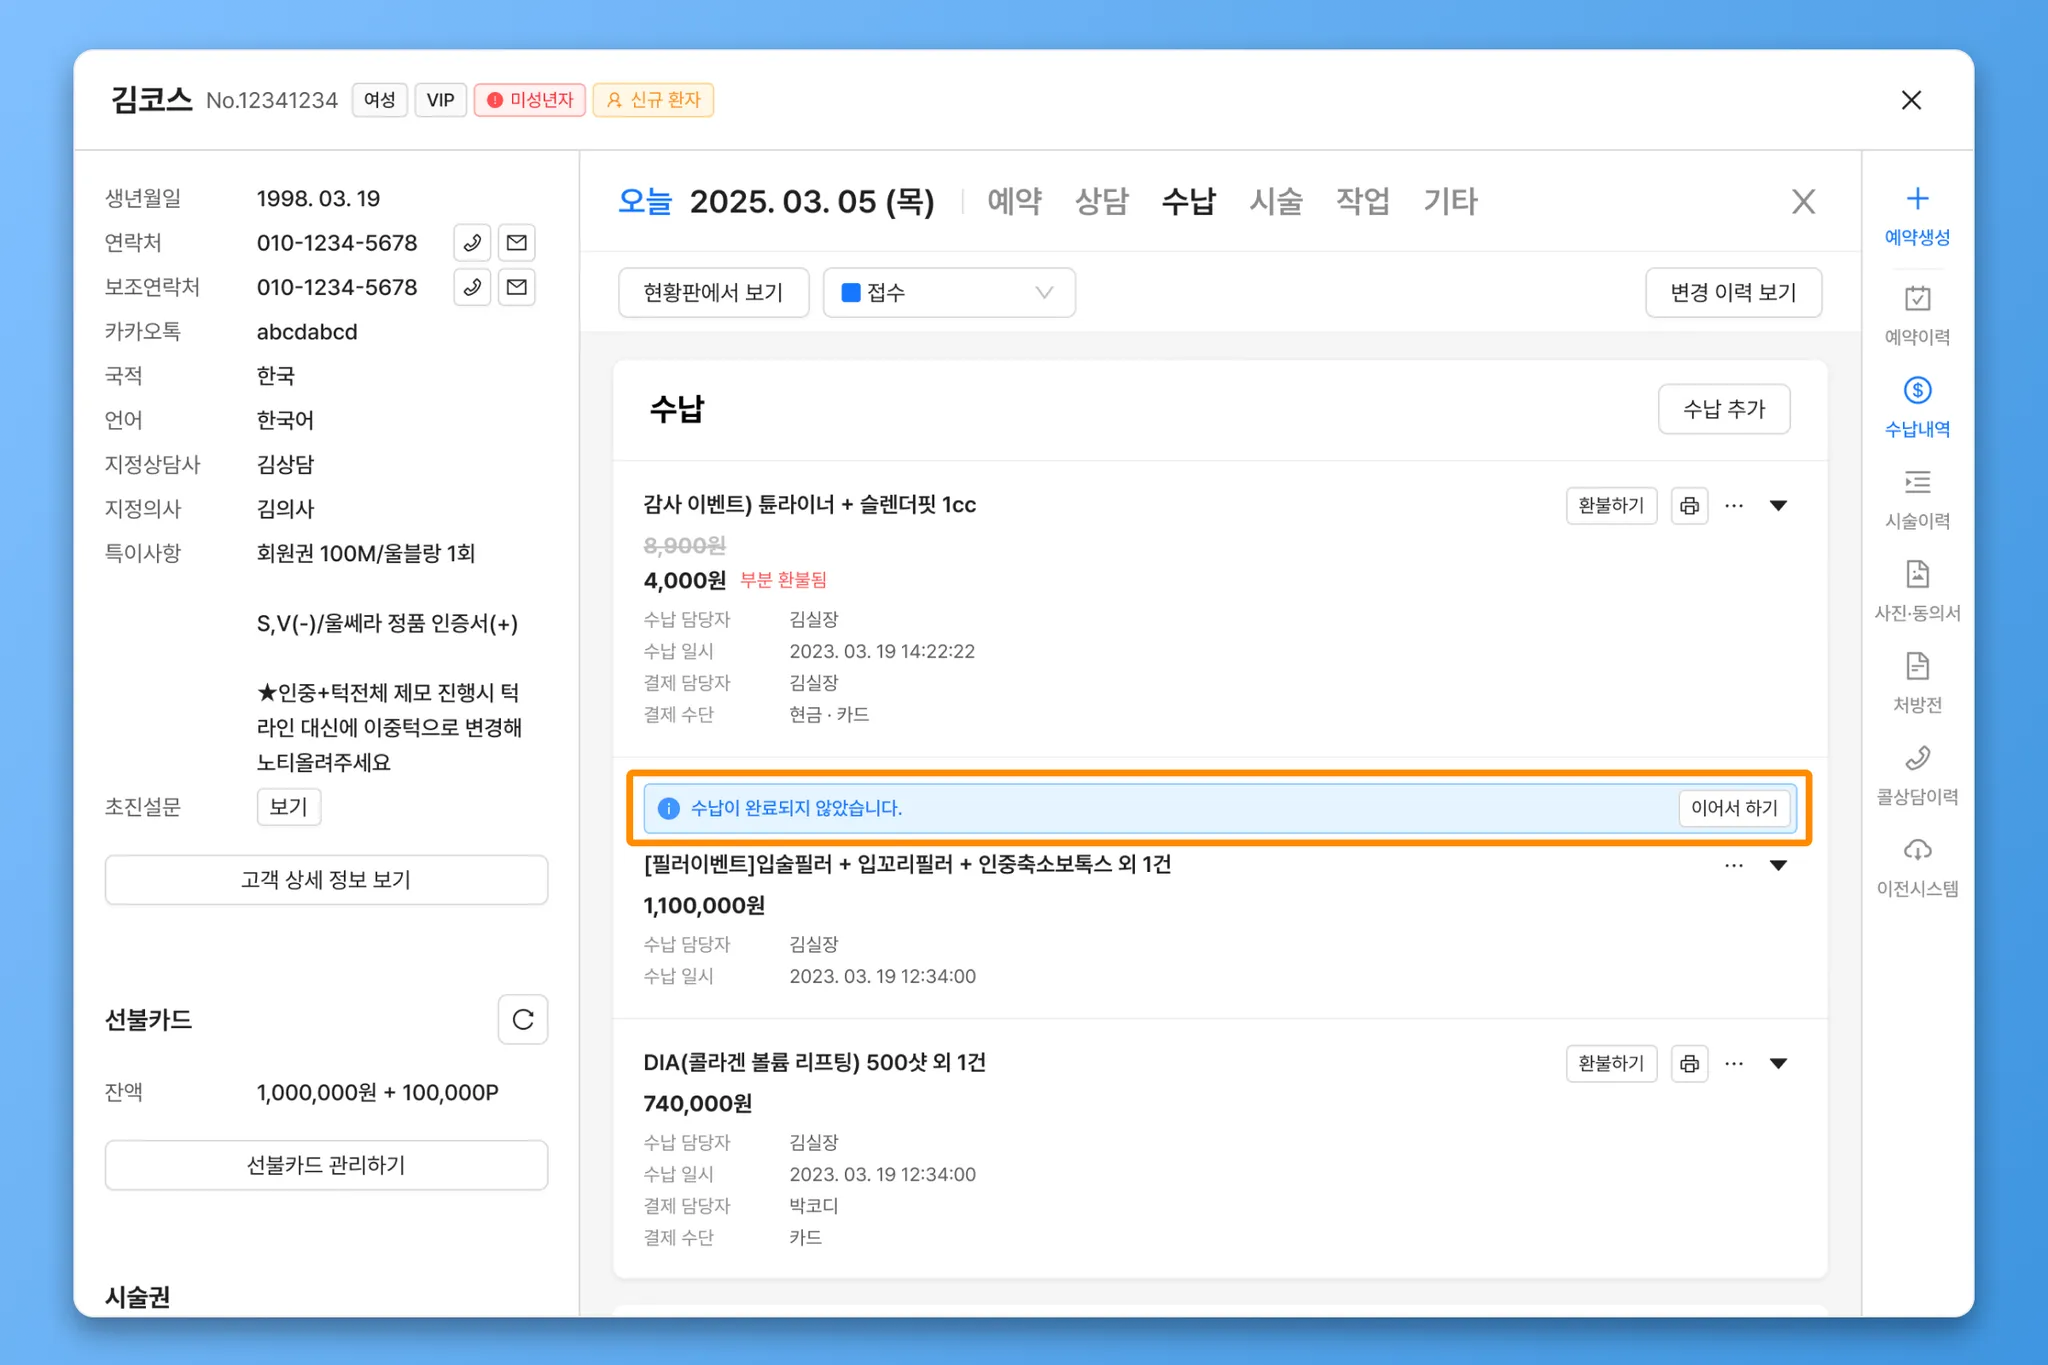Open 사진·동의서 icon in sidebar
The width and height of the screenshot is (2048, 1365).
[x=1916, y=575]
